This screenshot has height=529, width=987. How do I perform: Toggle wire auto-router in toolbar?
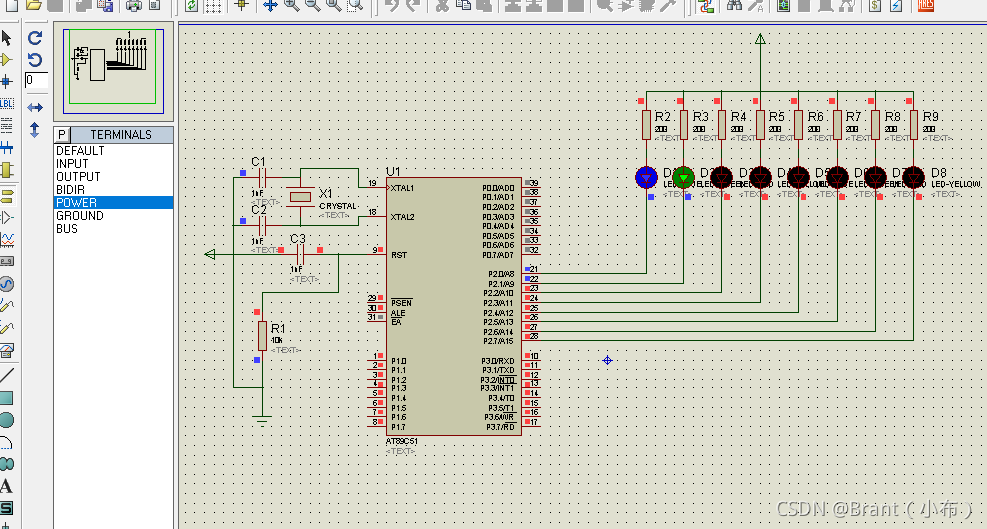(x=707, y=6)
